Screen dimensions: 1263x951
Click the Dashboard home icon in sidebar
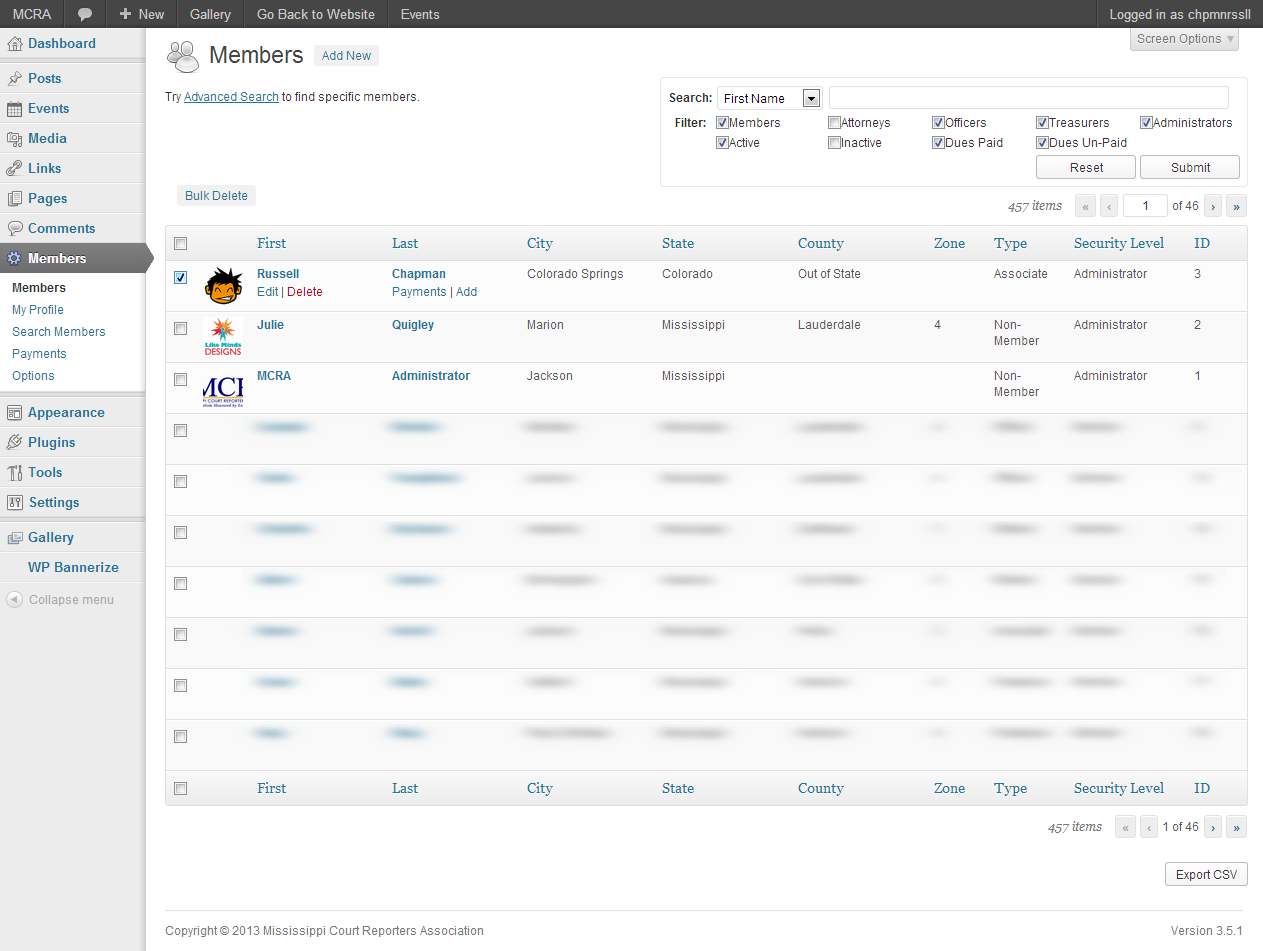pos(14,44)
